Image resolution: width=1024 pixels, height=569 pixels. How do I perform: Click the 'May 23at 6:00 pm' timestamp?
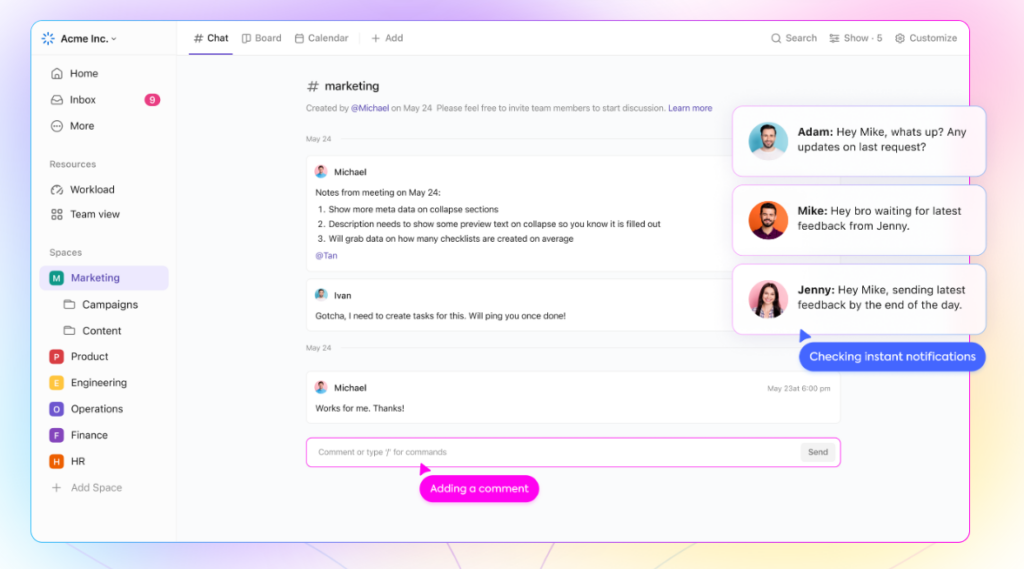tap(799, 388)
